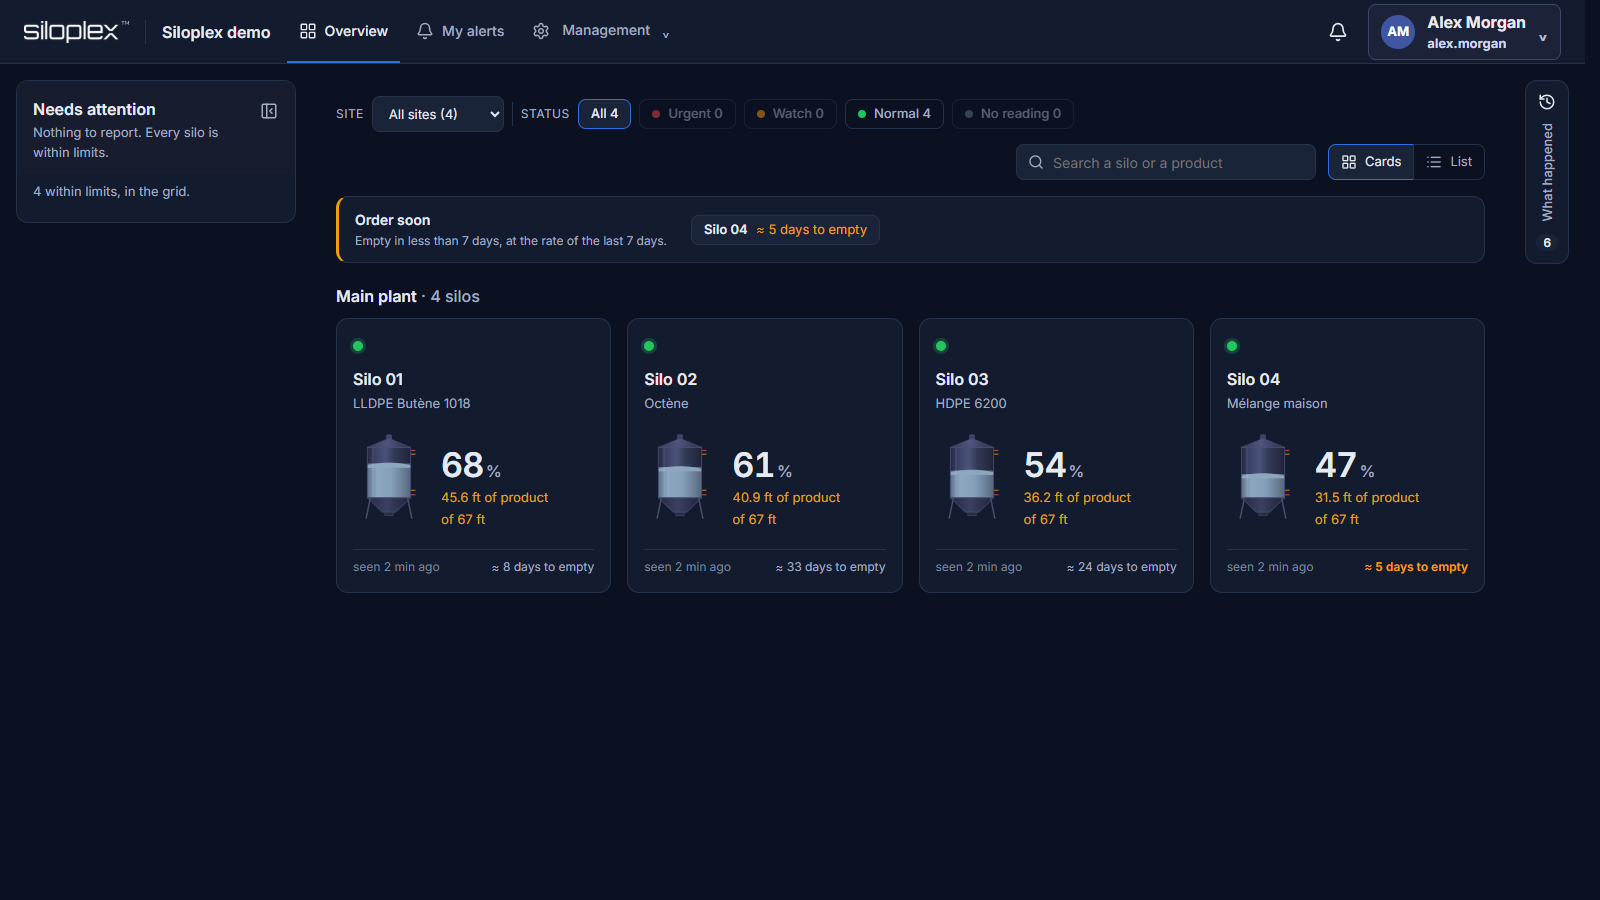Open the What happened side panel label
The image size is (1600, 900).
(1547, 172)
